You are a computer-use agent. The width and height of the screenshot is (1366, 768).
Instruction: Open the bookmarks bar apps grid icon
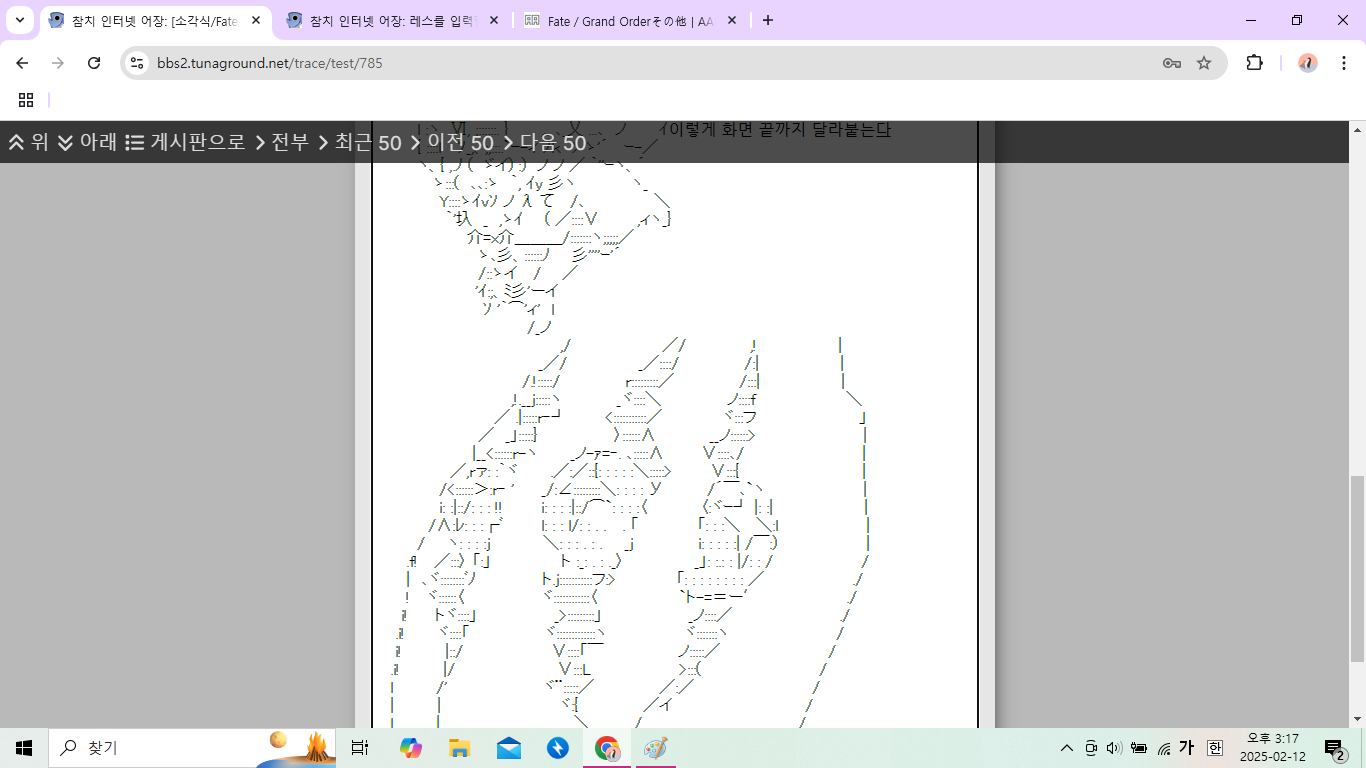click(x=26, y=100)
